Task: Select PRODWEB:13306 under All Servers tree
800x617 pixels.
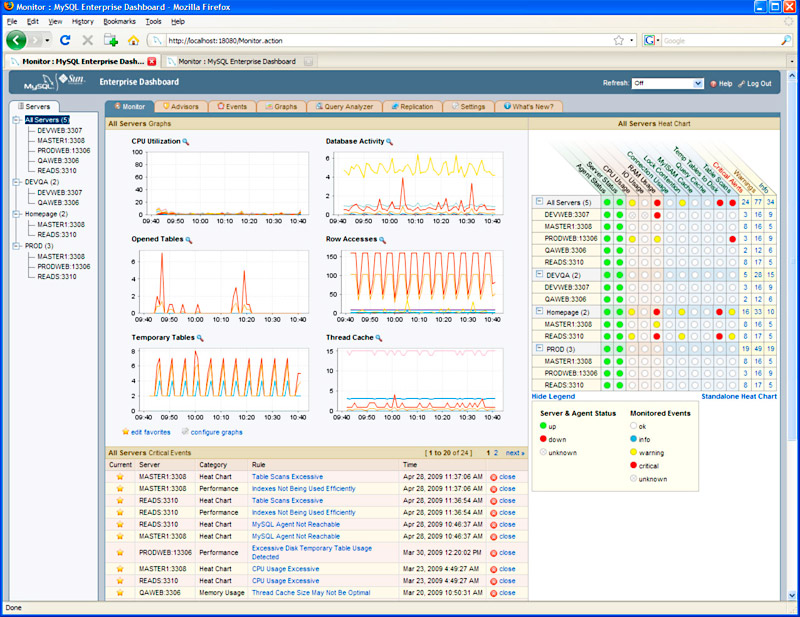Action: coord(64,151)
